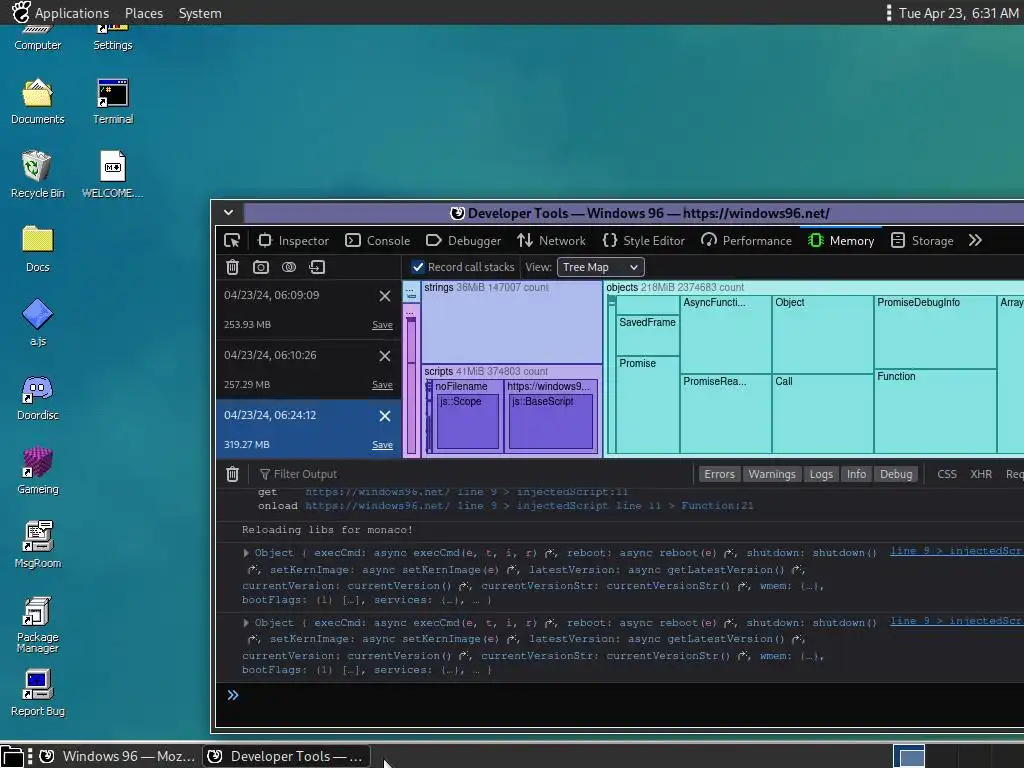1024x768 pixels.
Task: Open the Documents desktop icon
Action: click(37, 101)
